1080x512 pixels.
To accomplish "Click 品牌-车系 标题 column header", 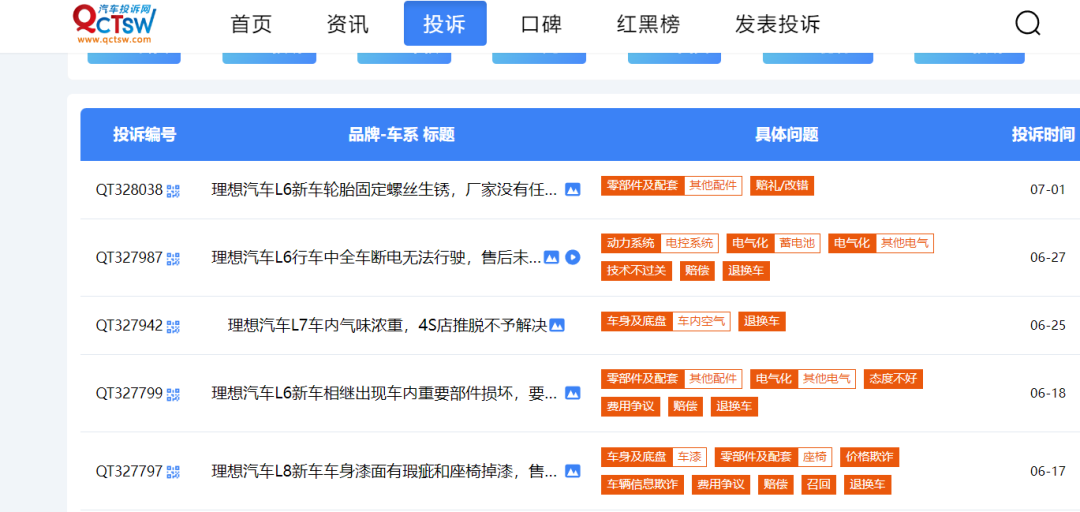I will (x=402, y=134).
